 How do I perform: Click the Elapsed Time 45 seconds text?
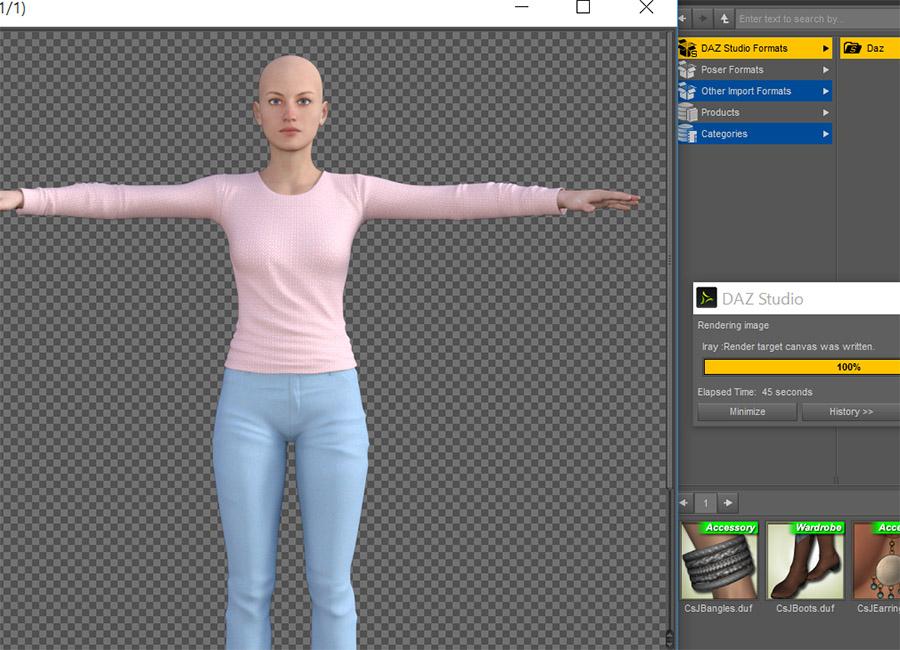(x=755, y=392)
